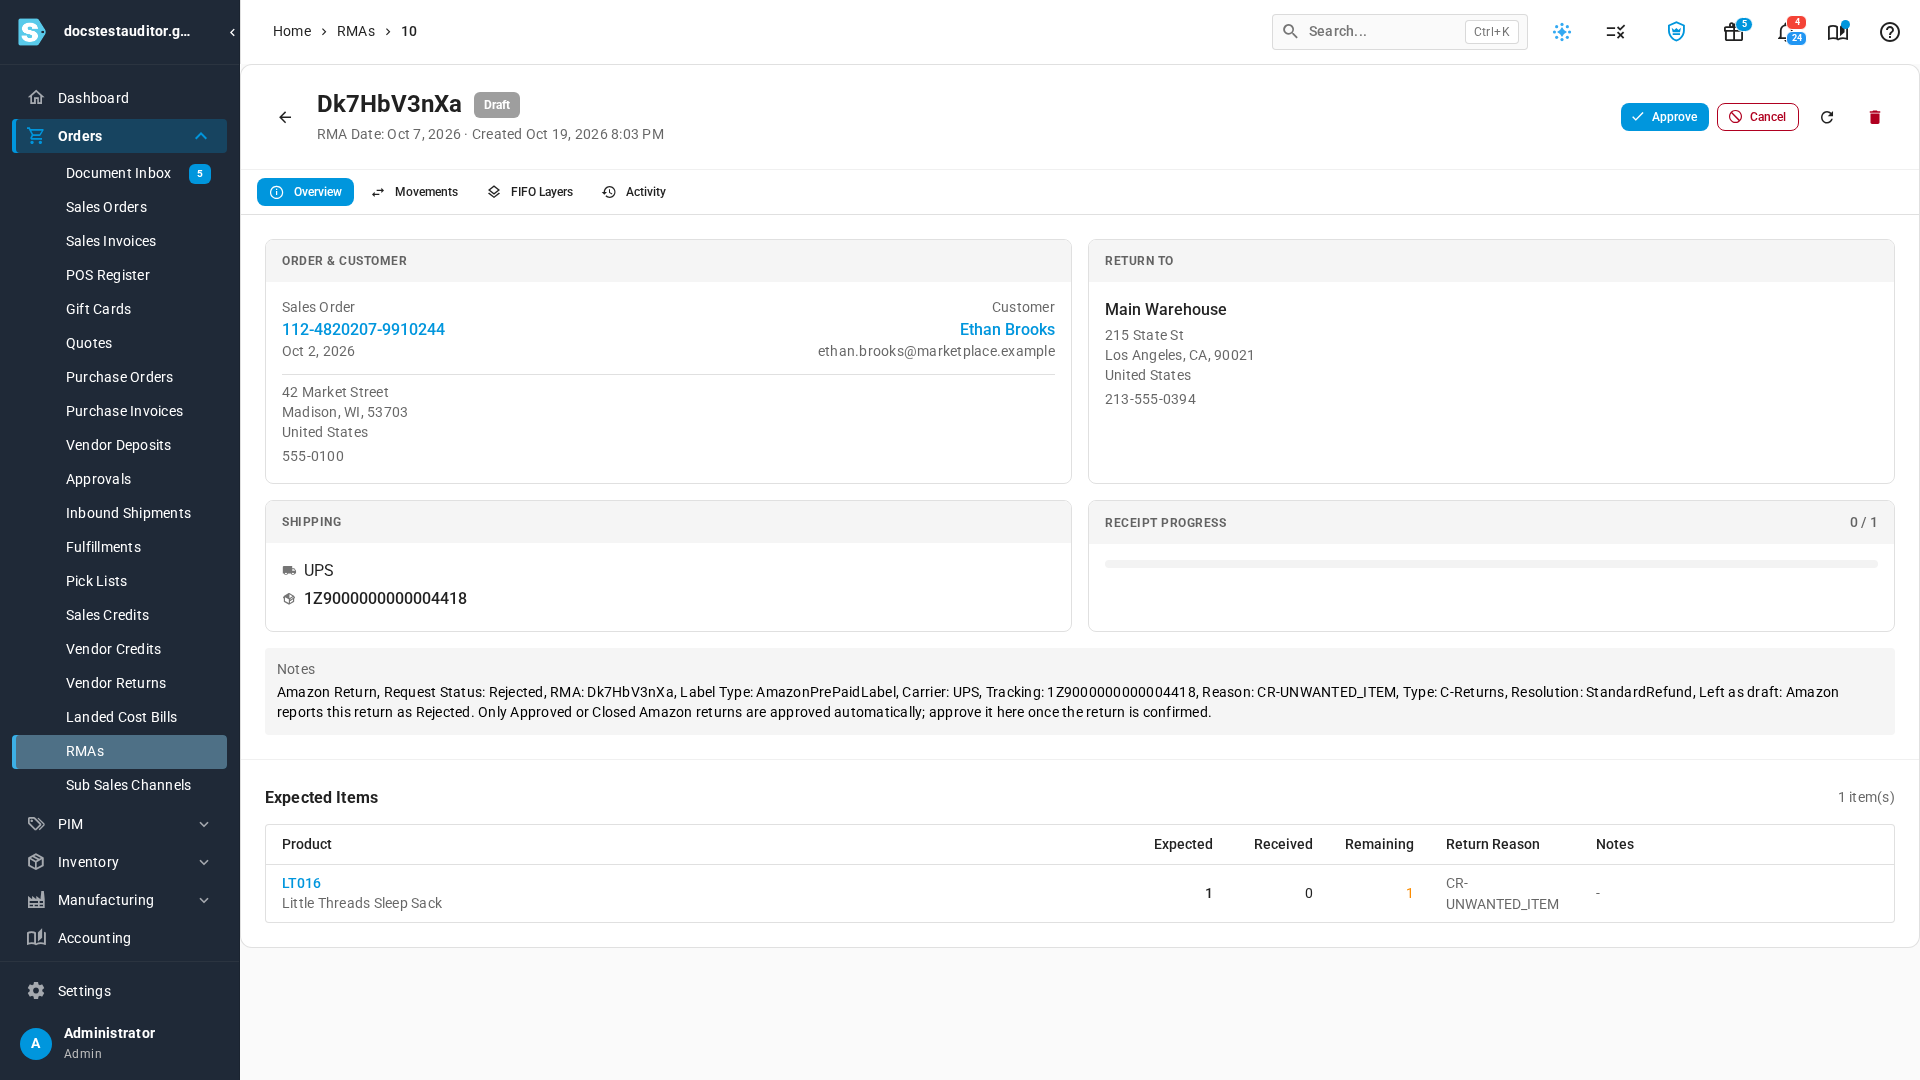Open Vendor Returns in sidebar
Image resolution: width=1920 pixels, height=1080 pixels.
120,683
